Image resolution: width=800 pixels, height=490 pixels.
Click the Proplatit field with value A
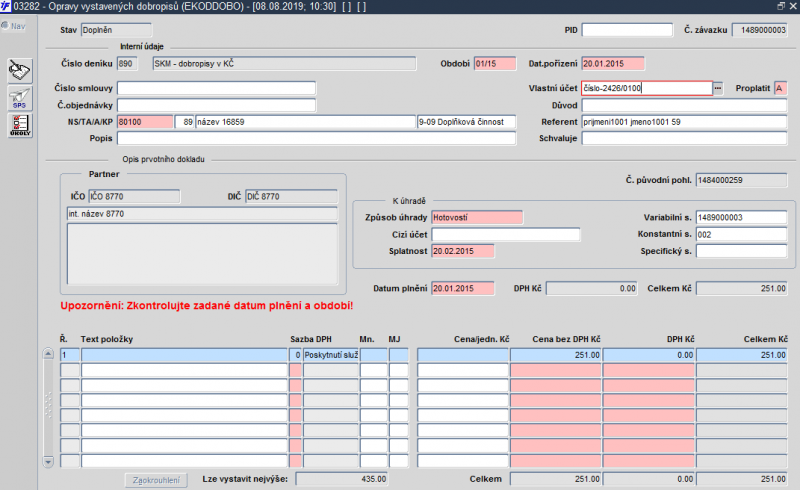click(x=779, y=88)
